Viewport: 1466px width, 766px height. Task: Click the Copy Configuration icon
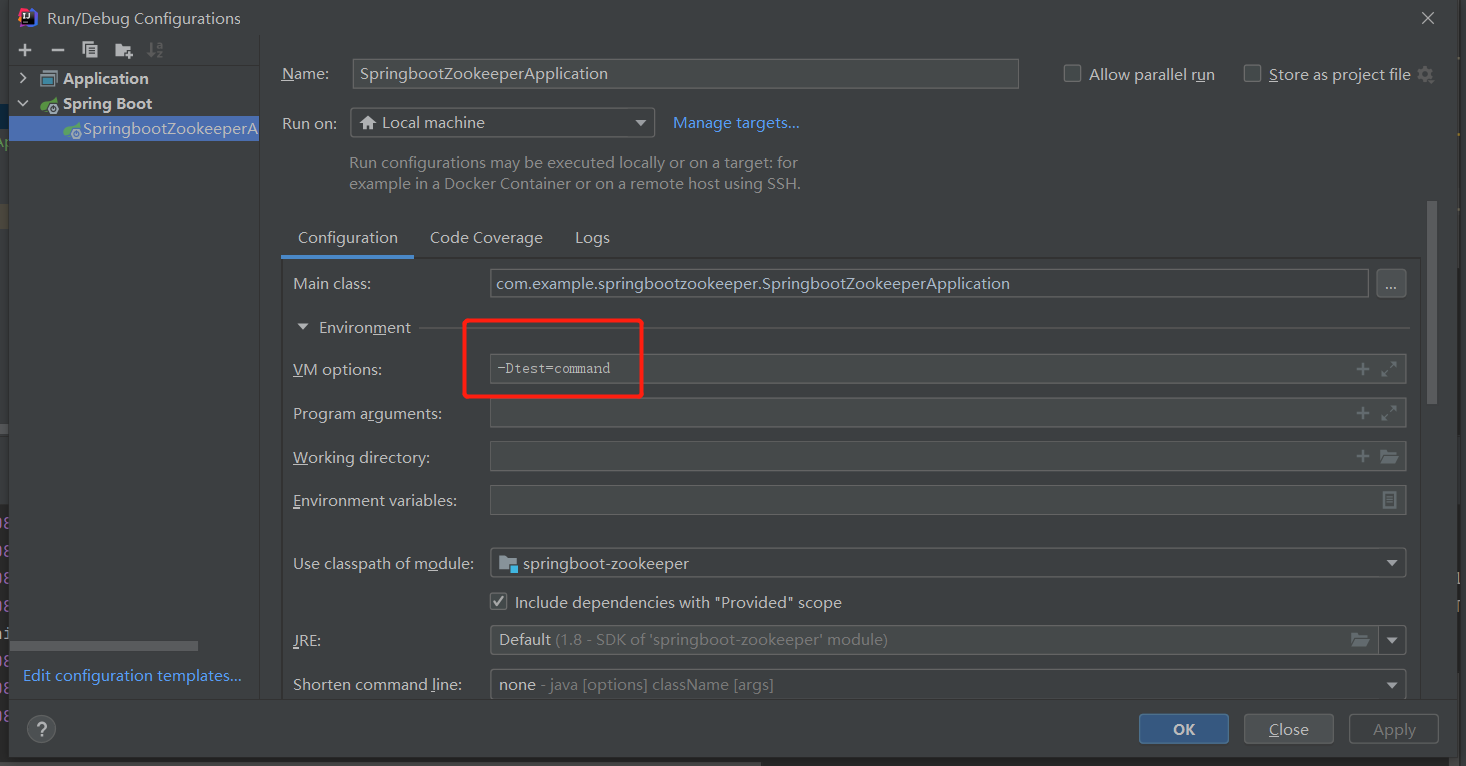point(90,50)
